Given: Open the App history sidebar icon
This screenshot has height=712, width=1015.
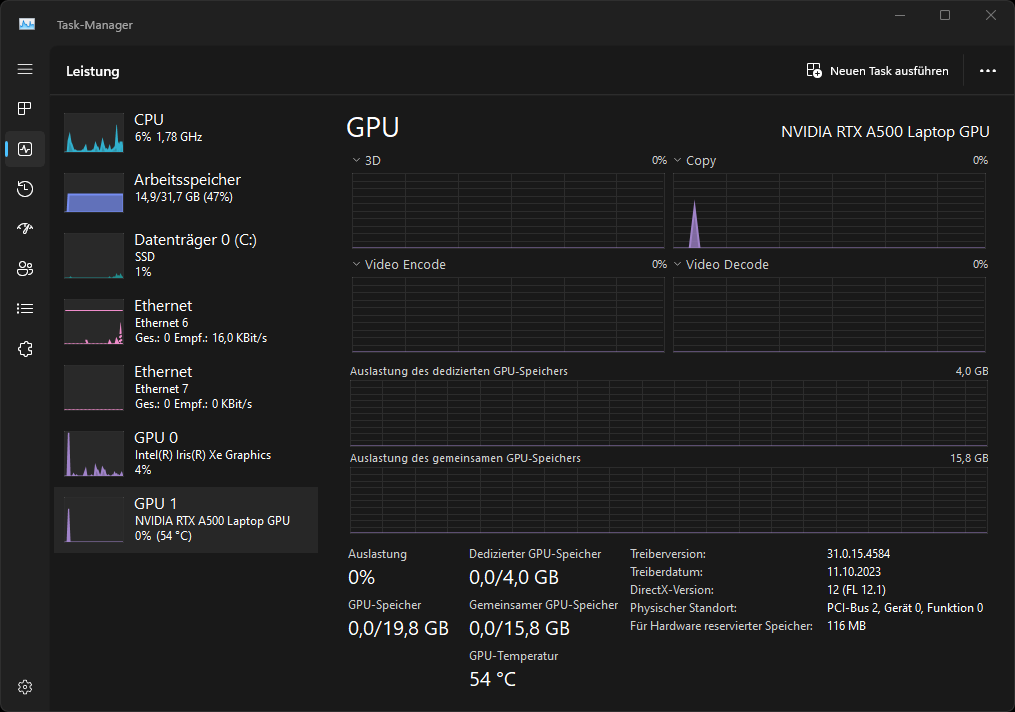Looking at the screenshot, I should [25, 189].
